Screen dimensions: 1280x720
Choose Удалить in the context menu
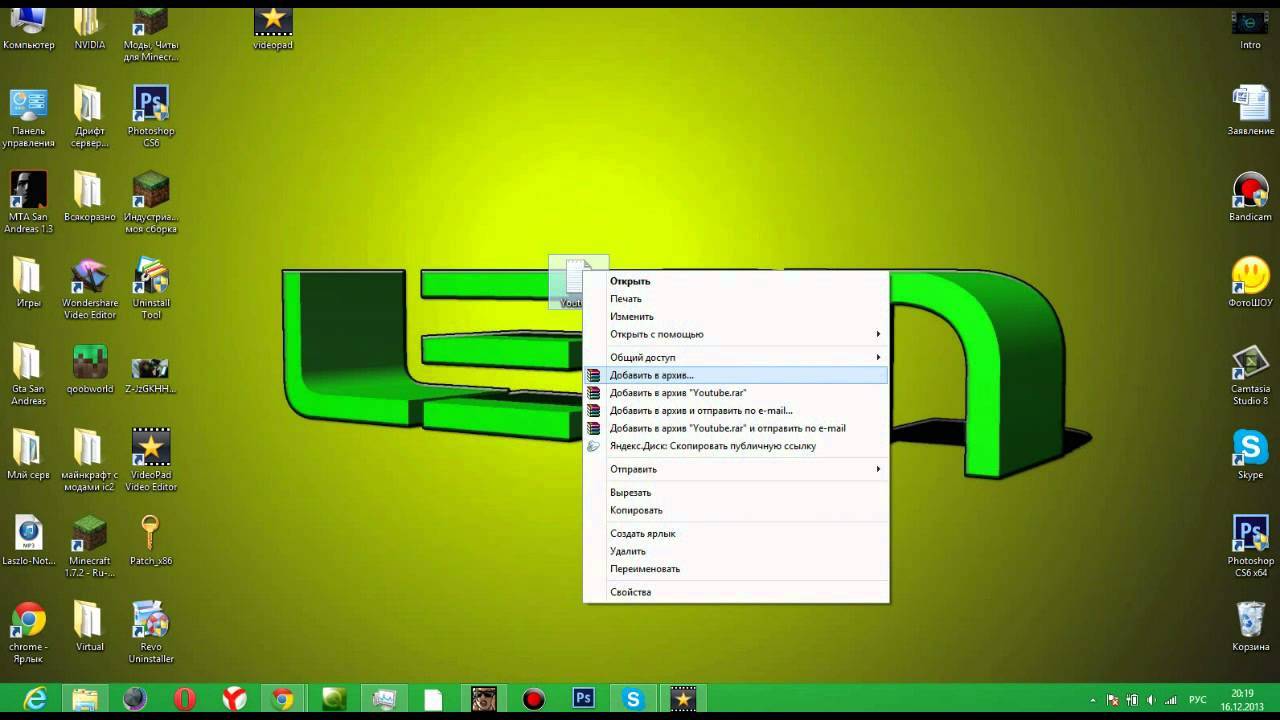[x=736, y=551]
